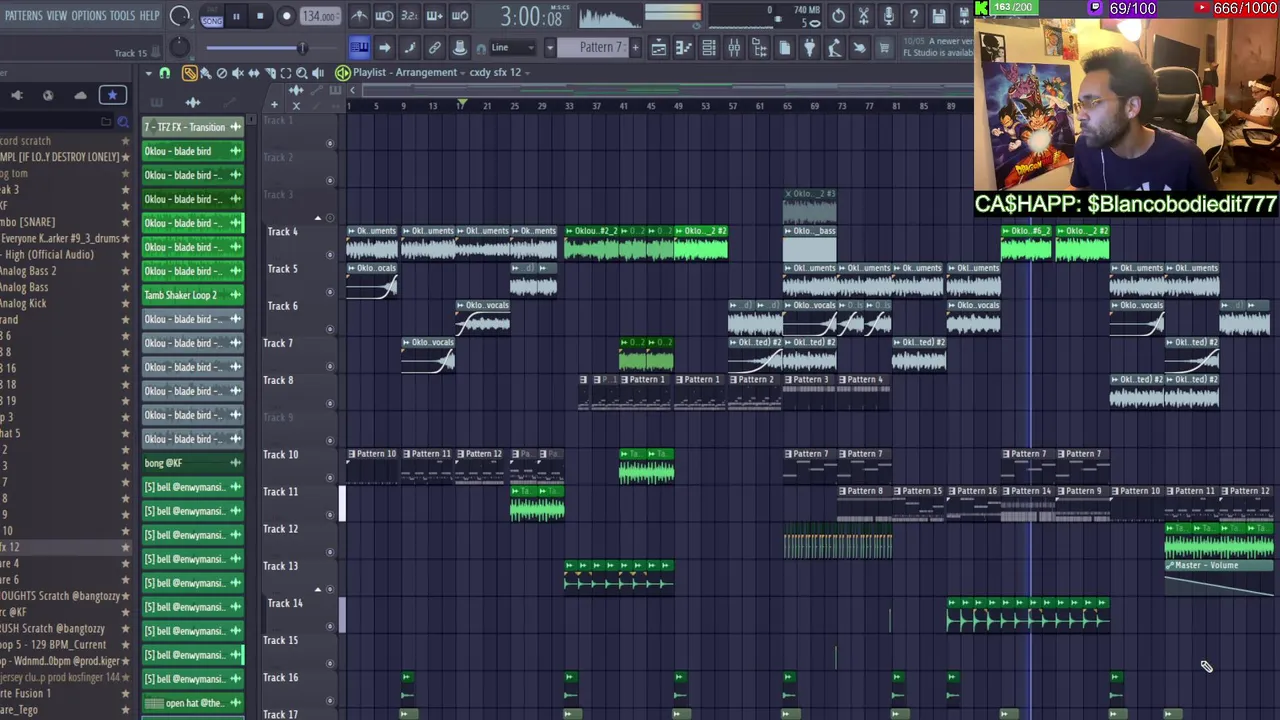Open the HELP menu
Screen dimensions: 1280x720
click(149, 16)
